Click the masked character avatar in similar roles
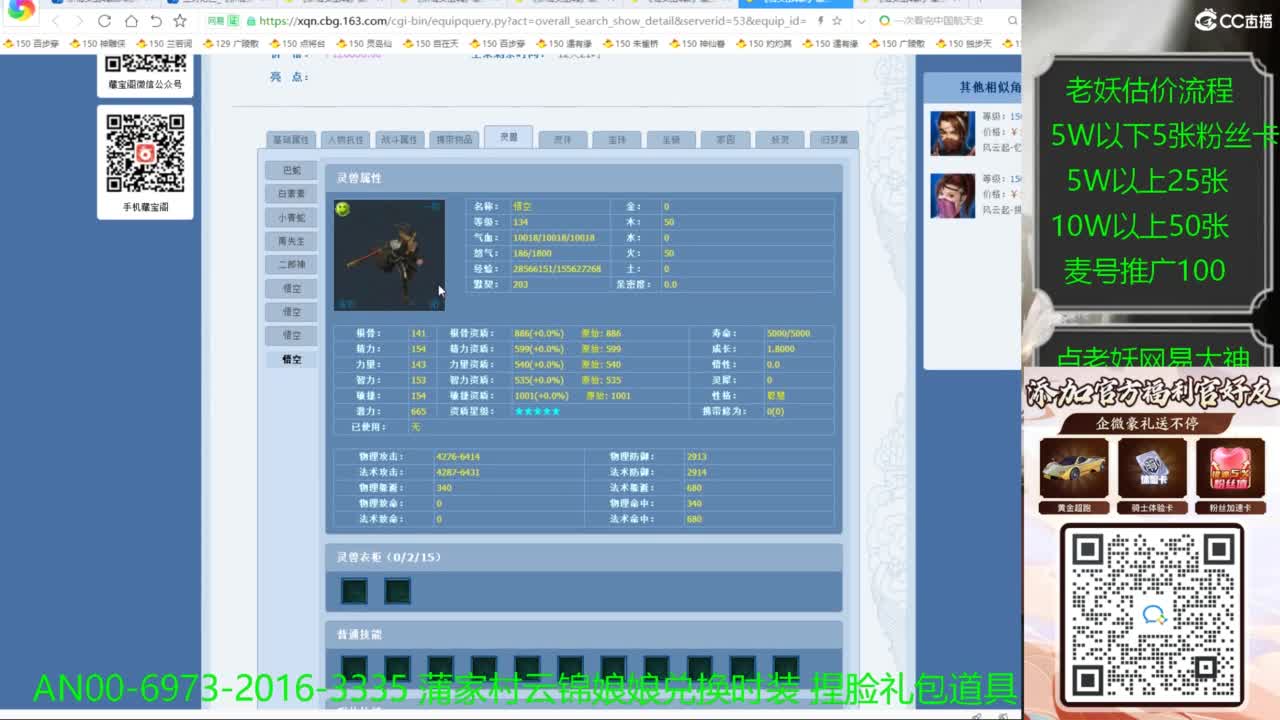This screenshot has height=720, width=1280. pyautogui.click(x=952, y=196)
